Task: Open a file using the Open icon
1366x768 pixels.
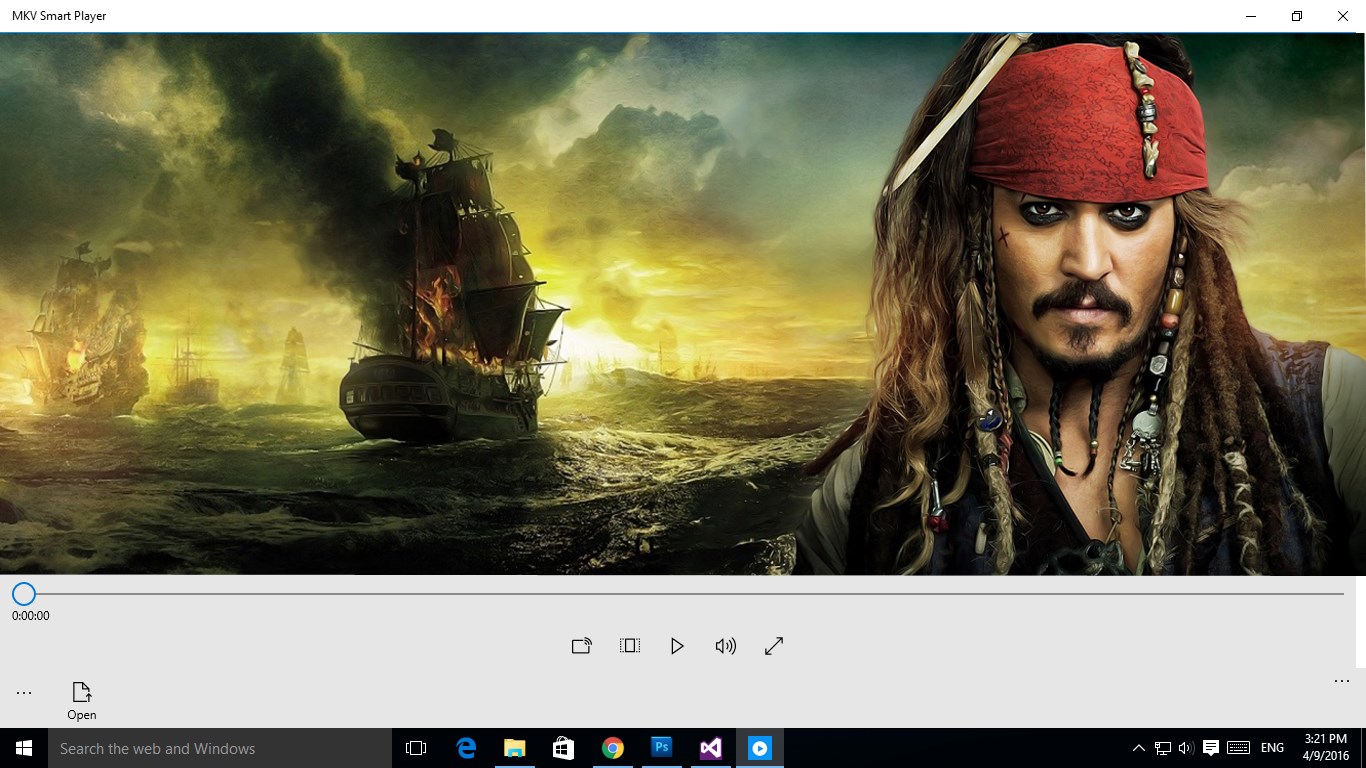Action: tap(82, 700)
